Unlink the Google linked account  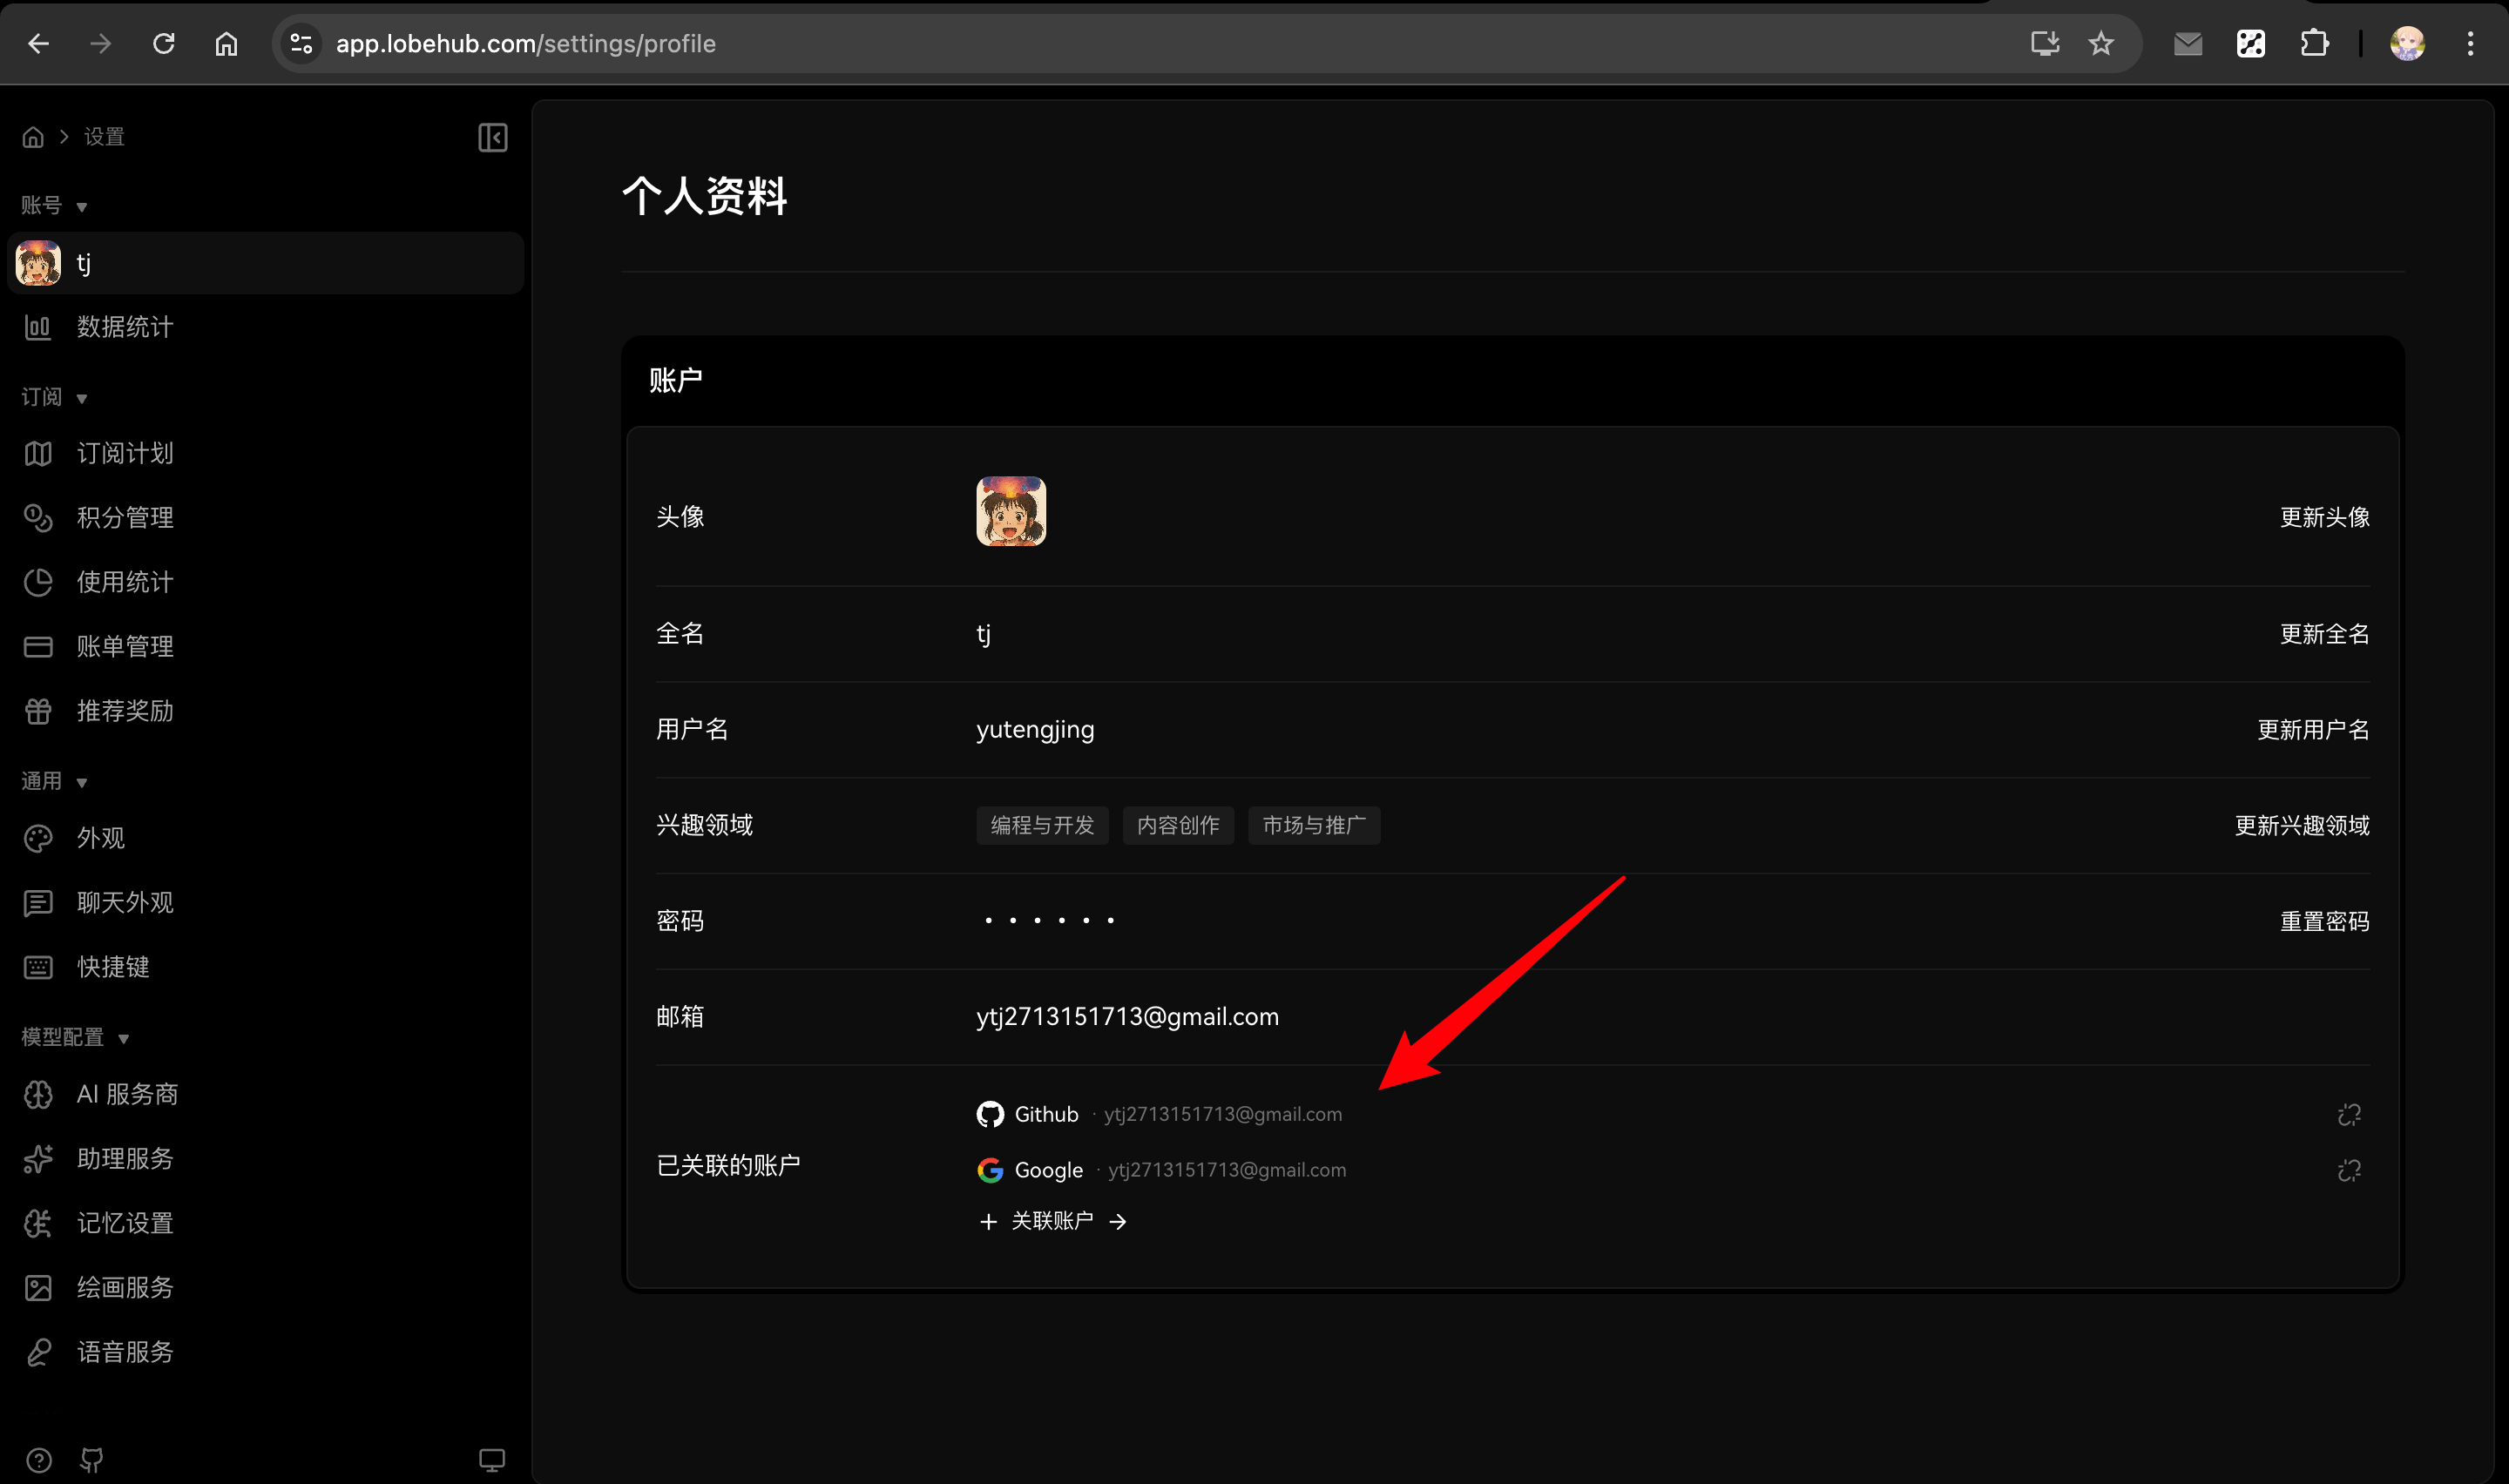point(2349,1170)
